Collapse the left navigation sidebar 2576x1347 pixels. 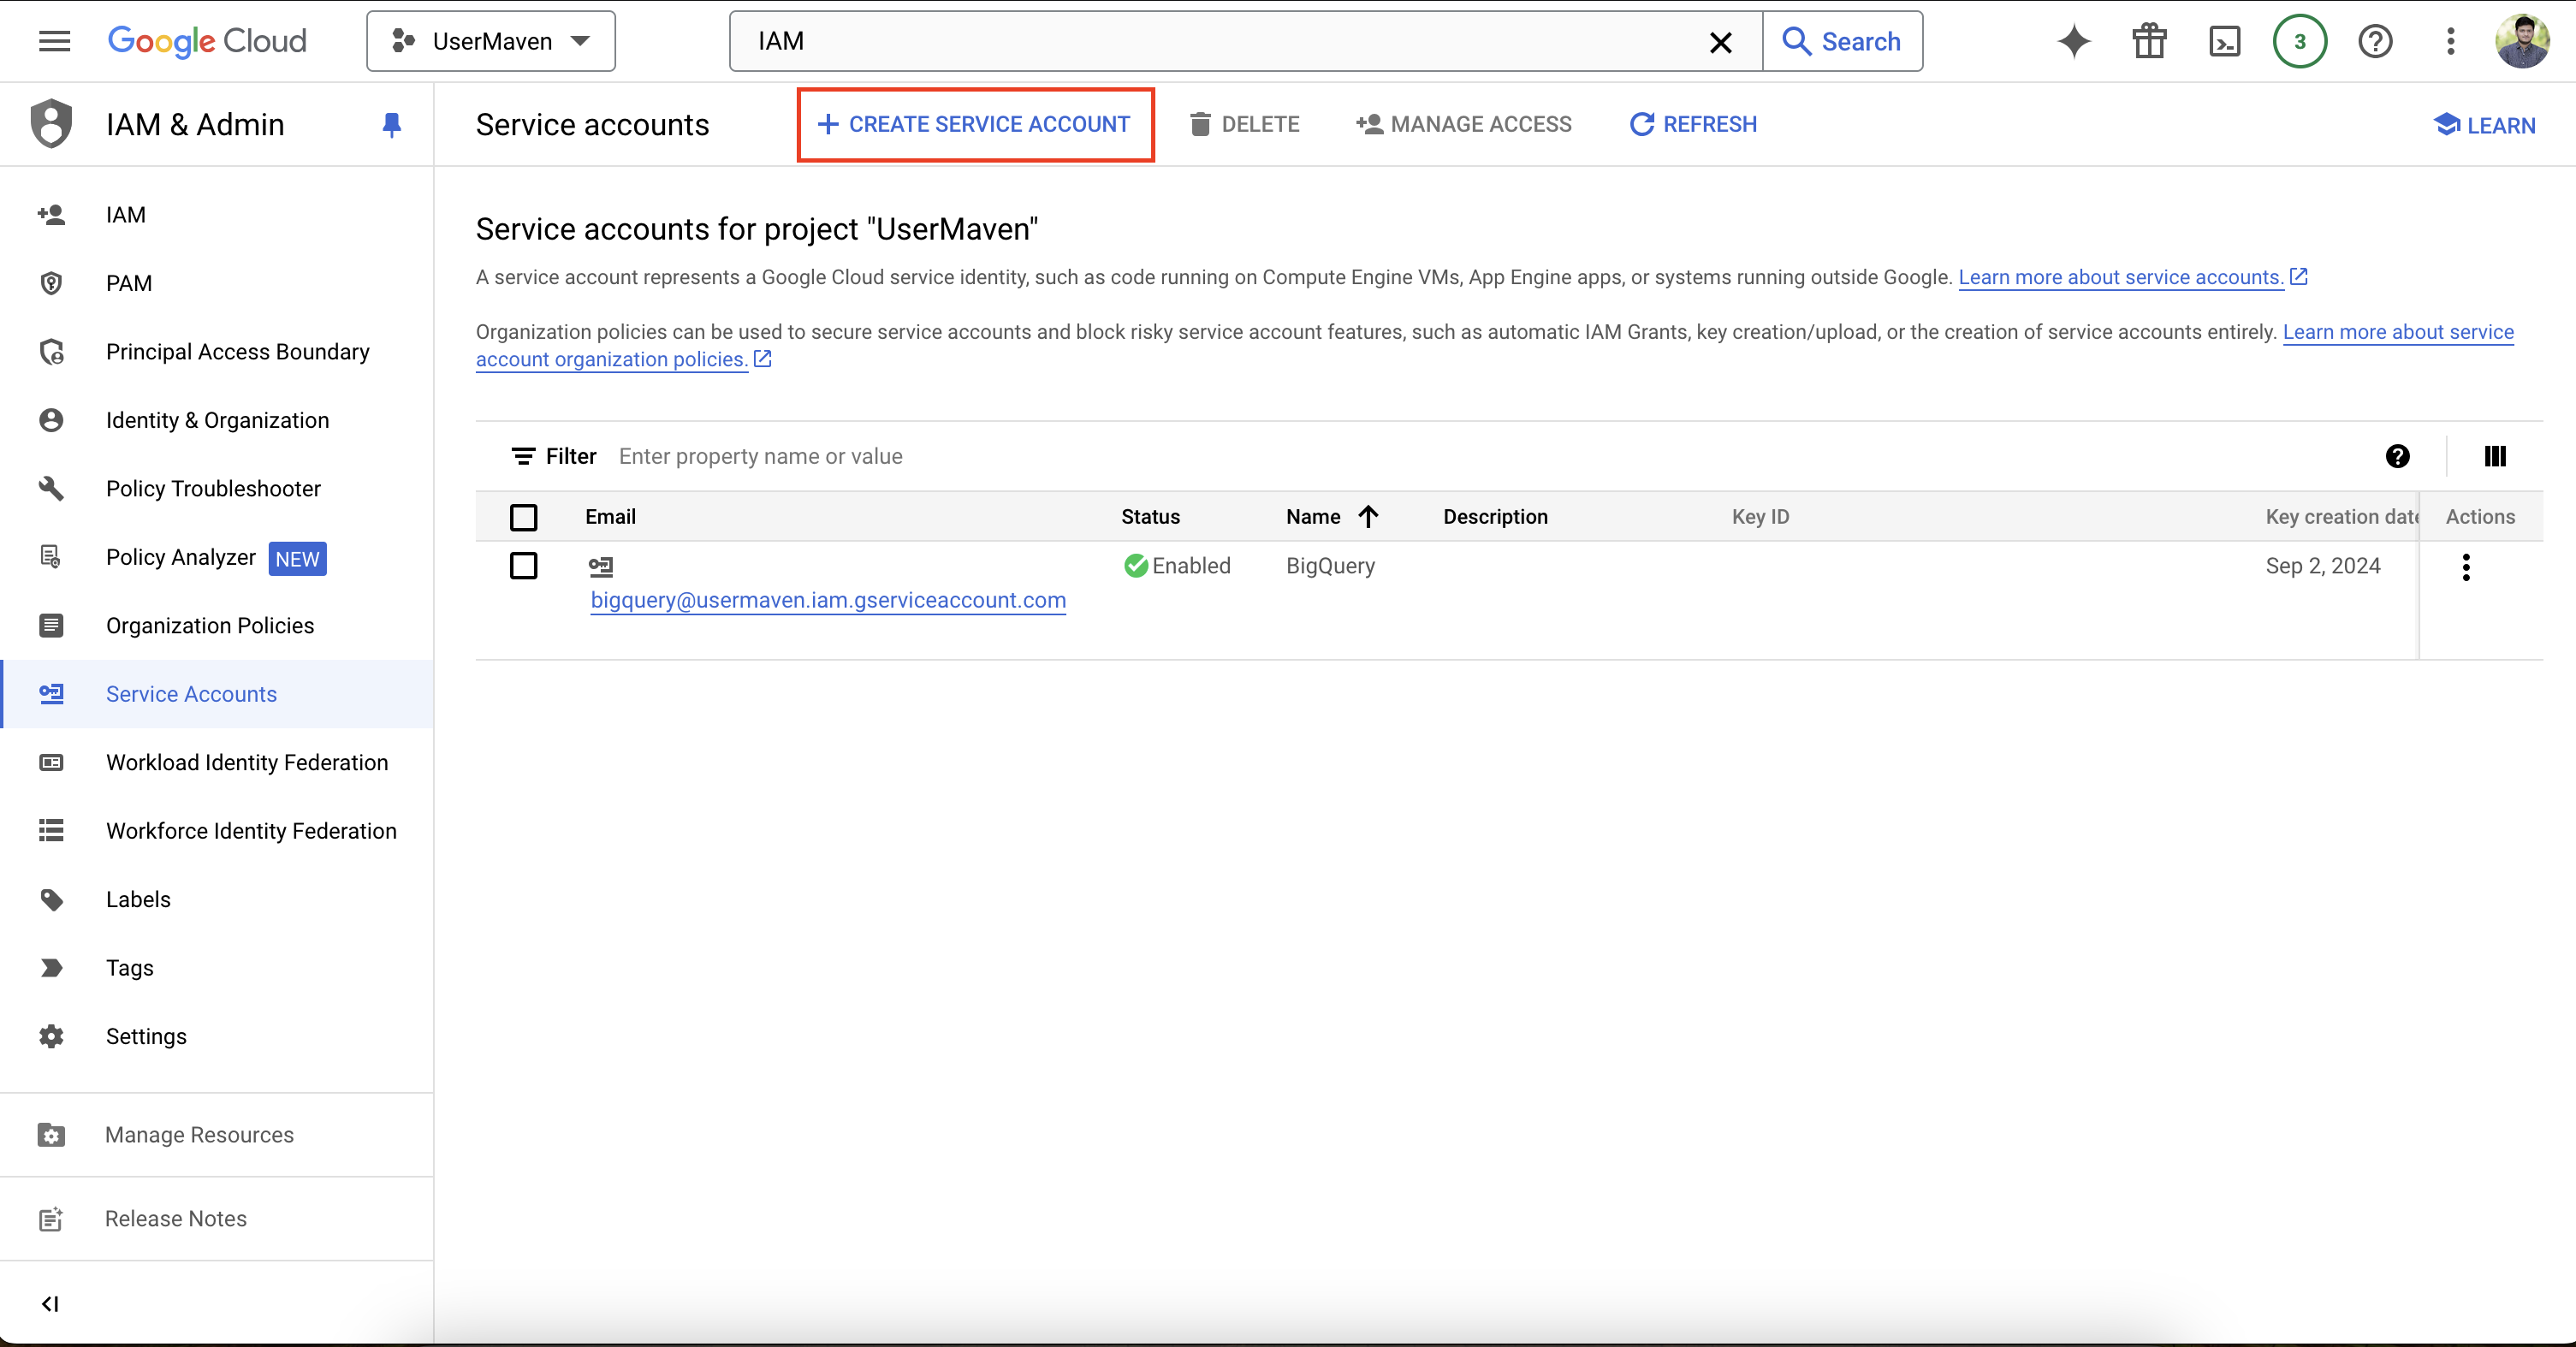click(50, 1303)
